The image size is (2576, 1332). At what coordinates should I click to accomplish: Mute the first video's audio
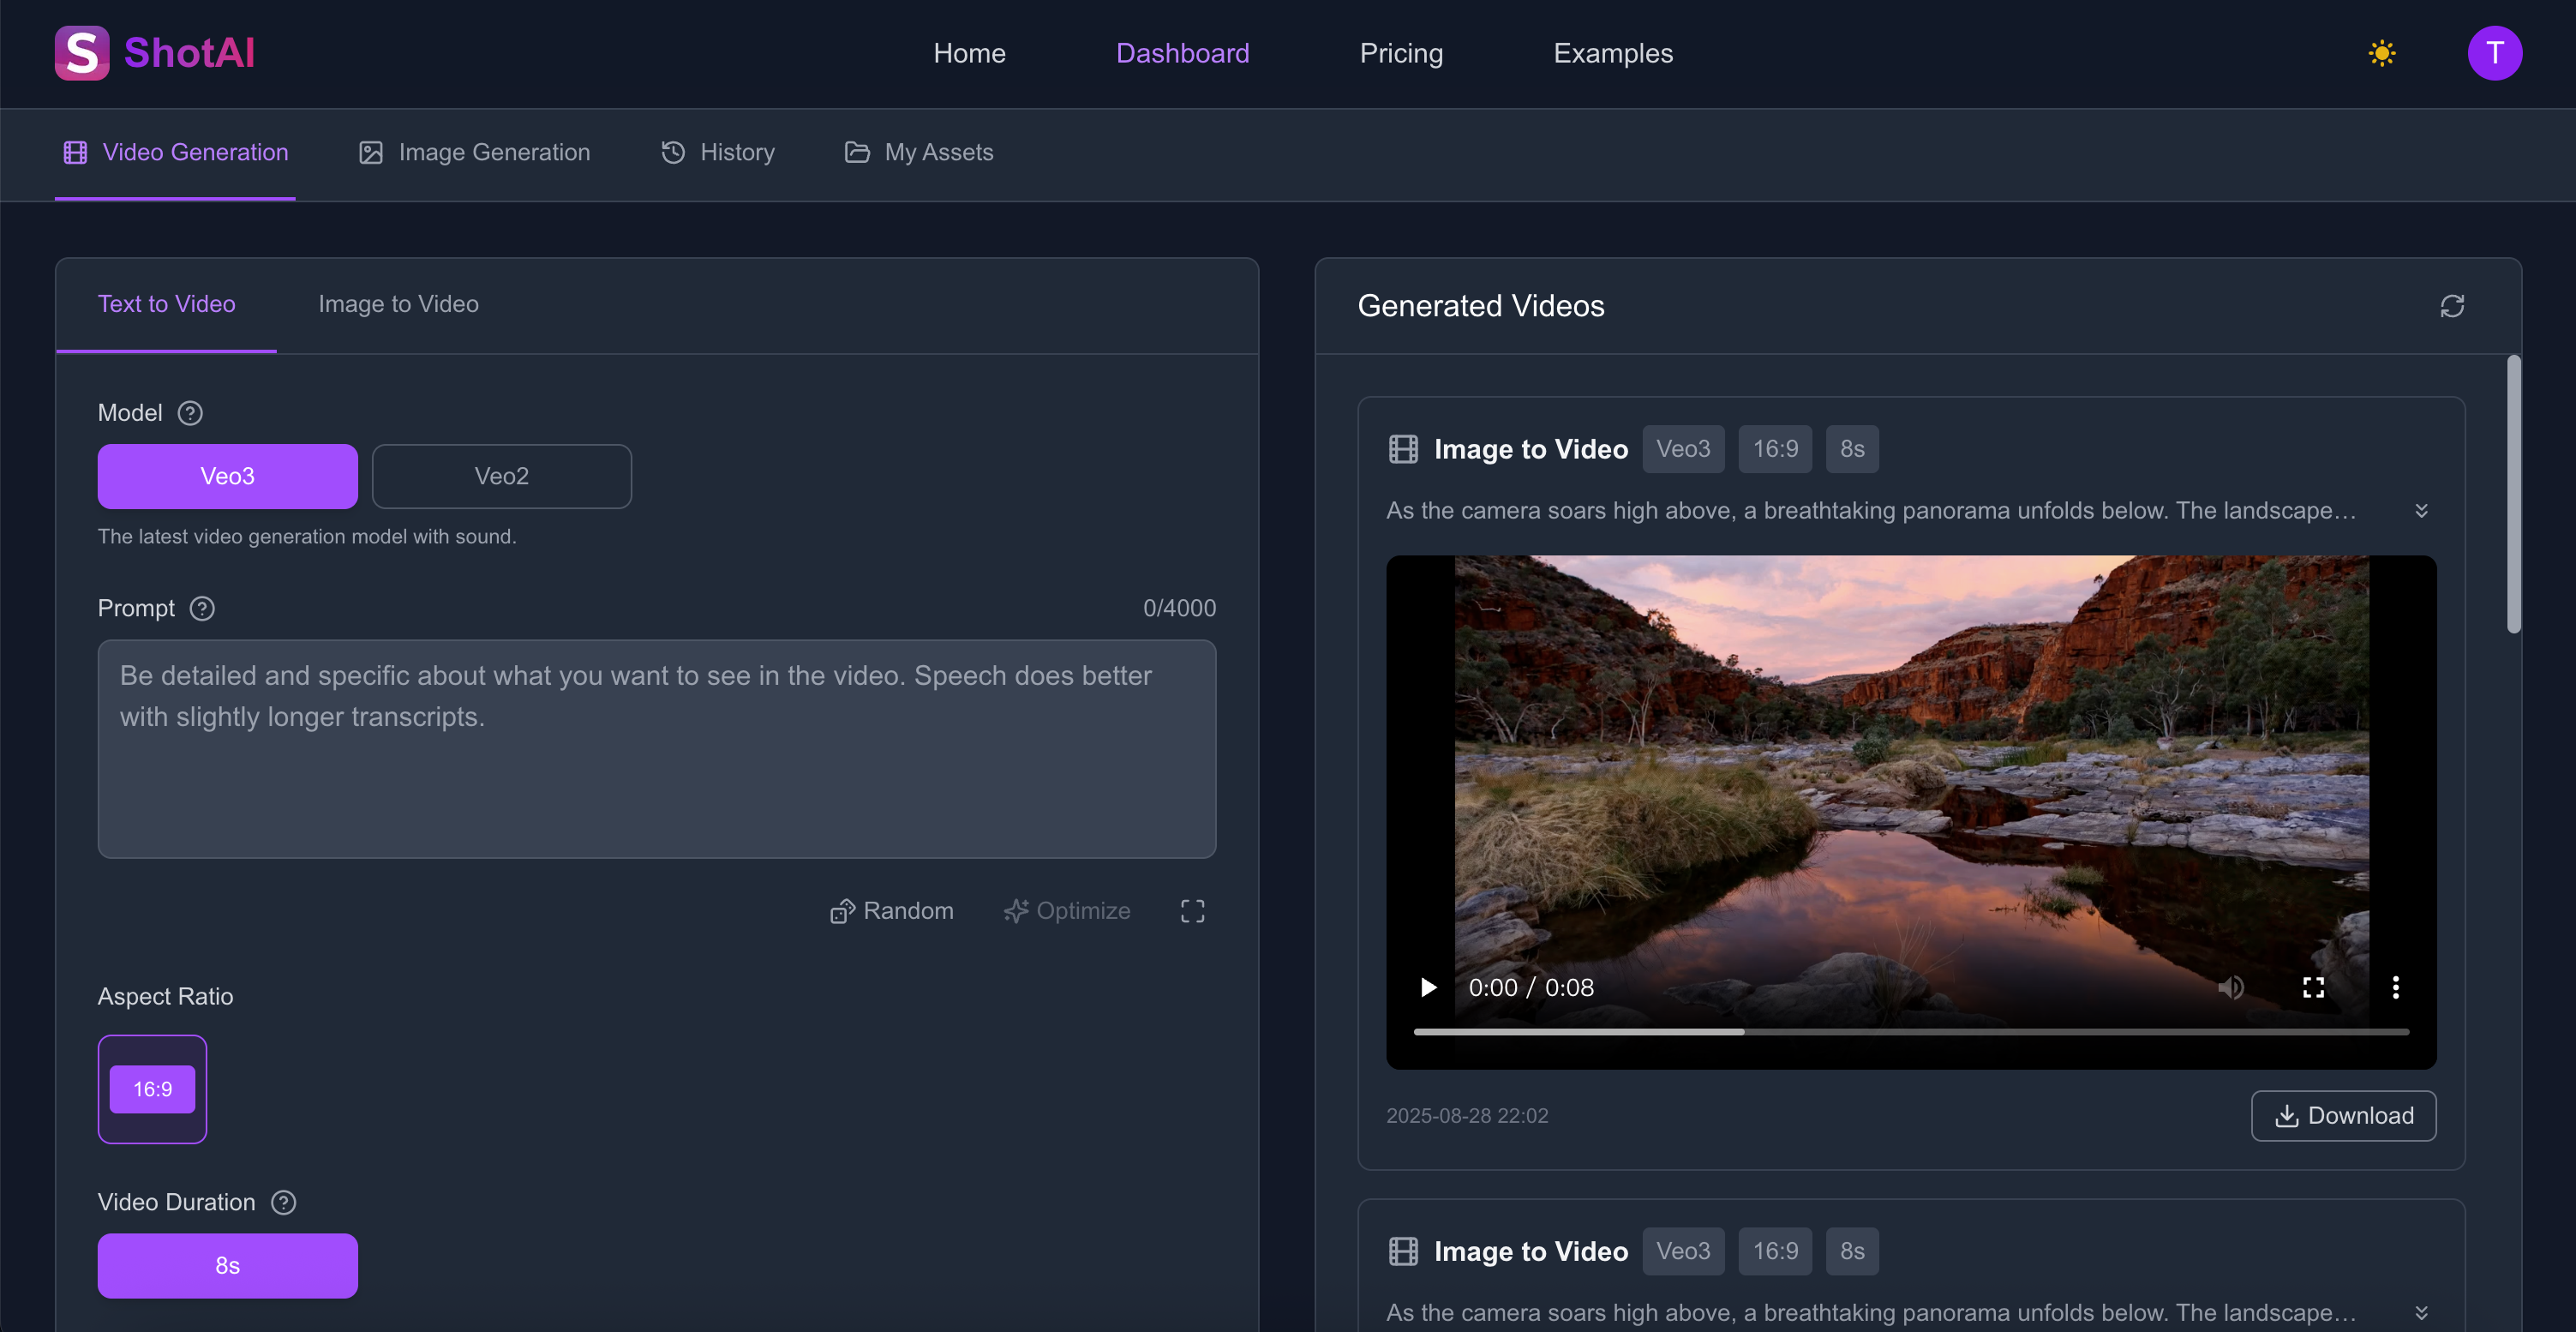tap(2231, 988)
